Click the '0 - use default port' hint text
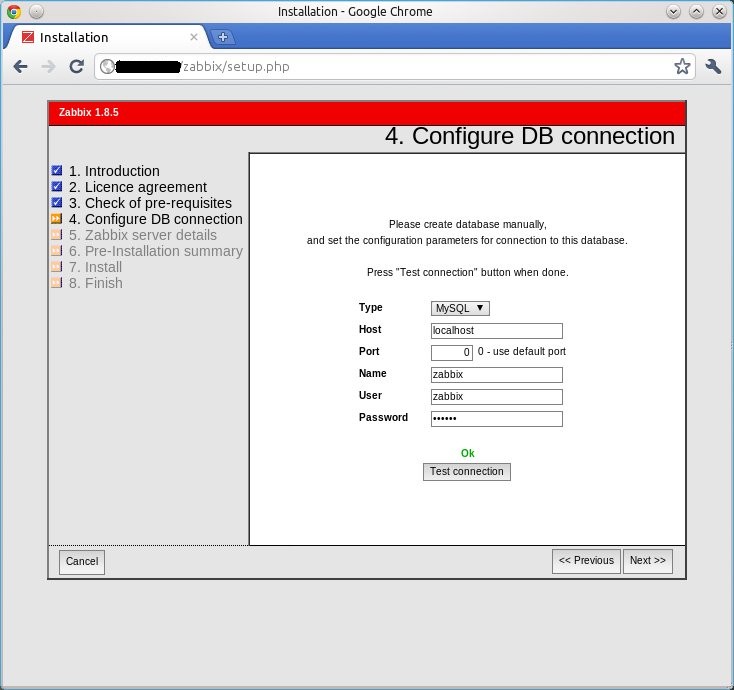 pos(521,352)
